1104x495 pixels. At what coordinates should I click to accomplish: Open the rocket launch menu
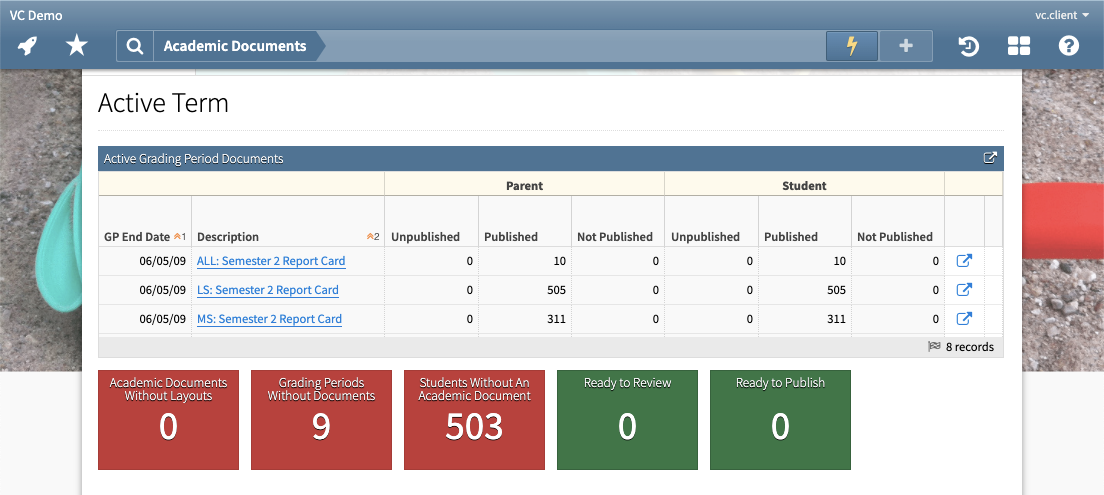pyautogui.click(x=27, y=46)
